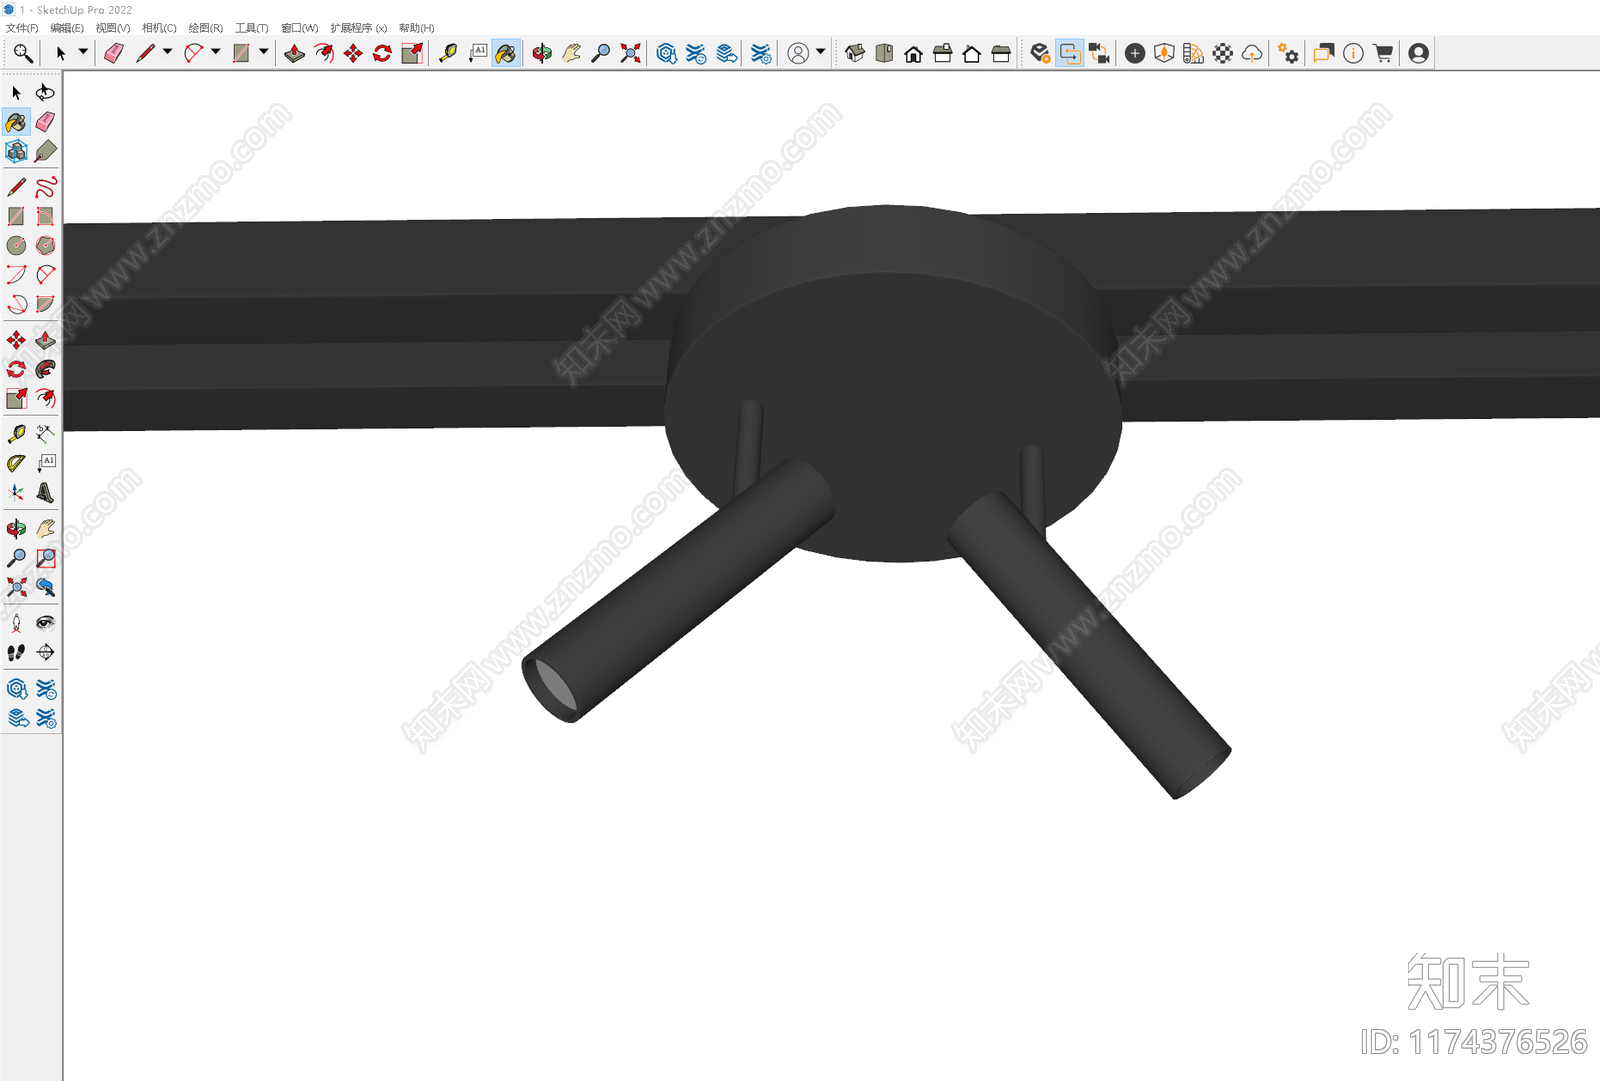Select the Polygon tool in left panel
1600x1081 pixels.
(45, 245)
